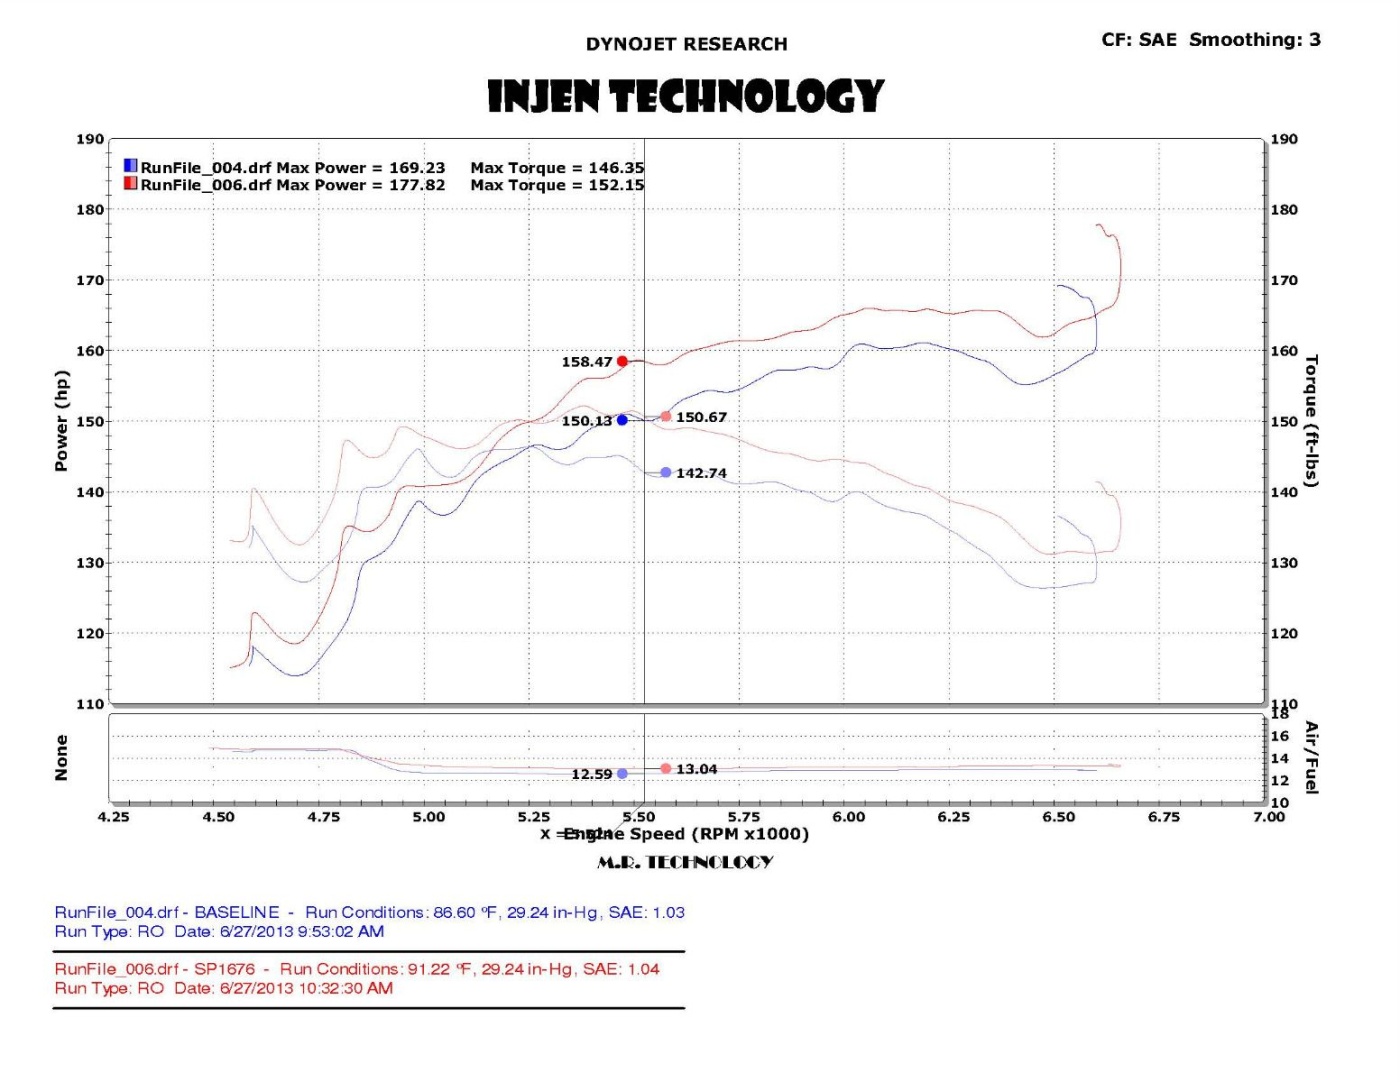
Task: Select the light blue torque marker at 142.74
Action: coord(666,472)
